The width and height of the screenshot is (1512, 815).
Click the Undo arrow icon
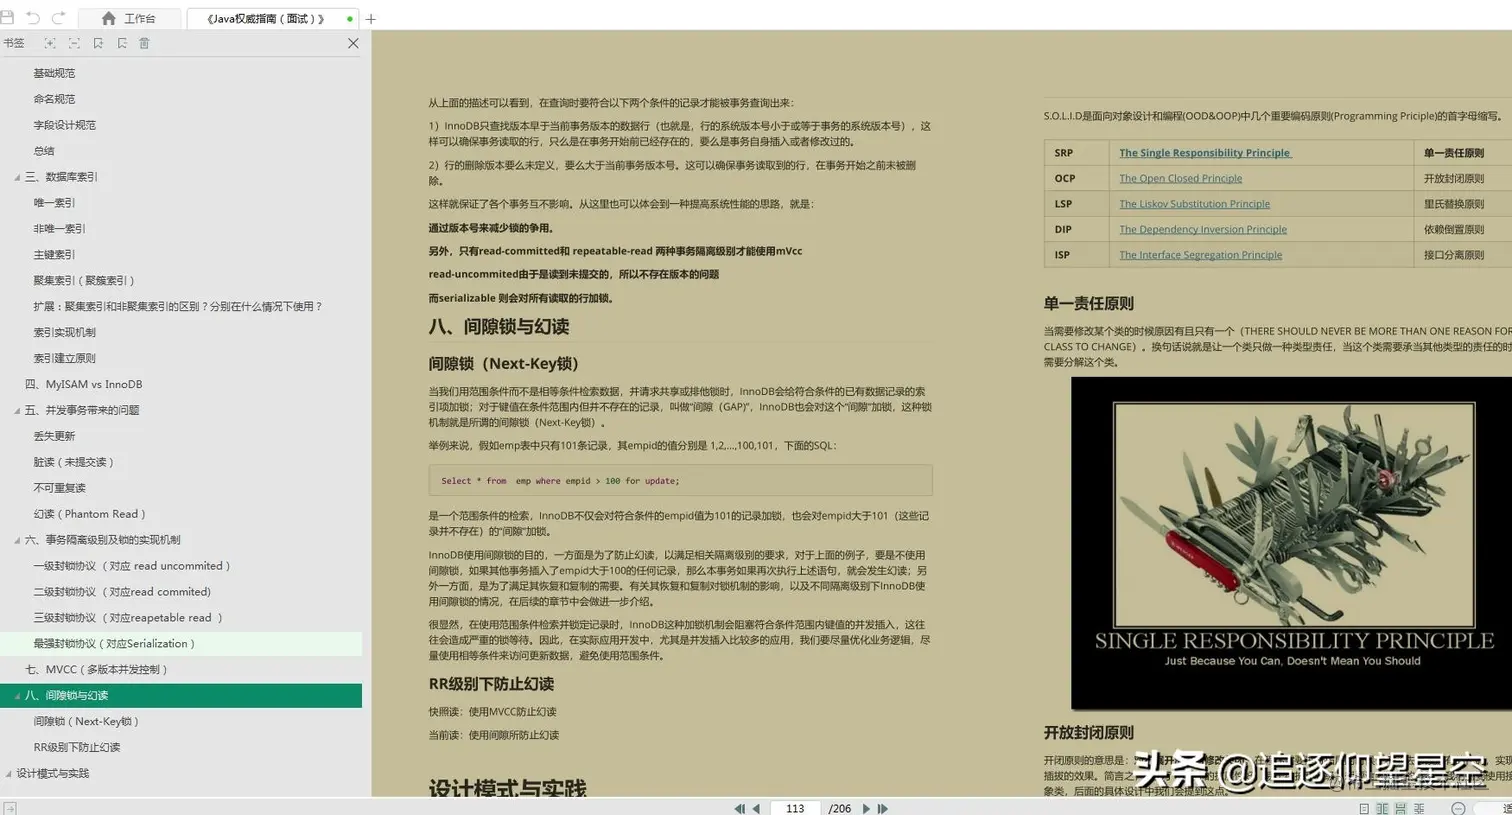31,18
